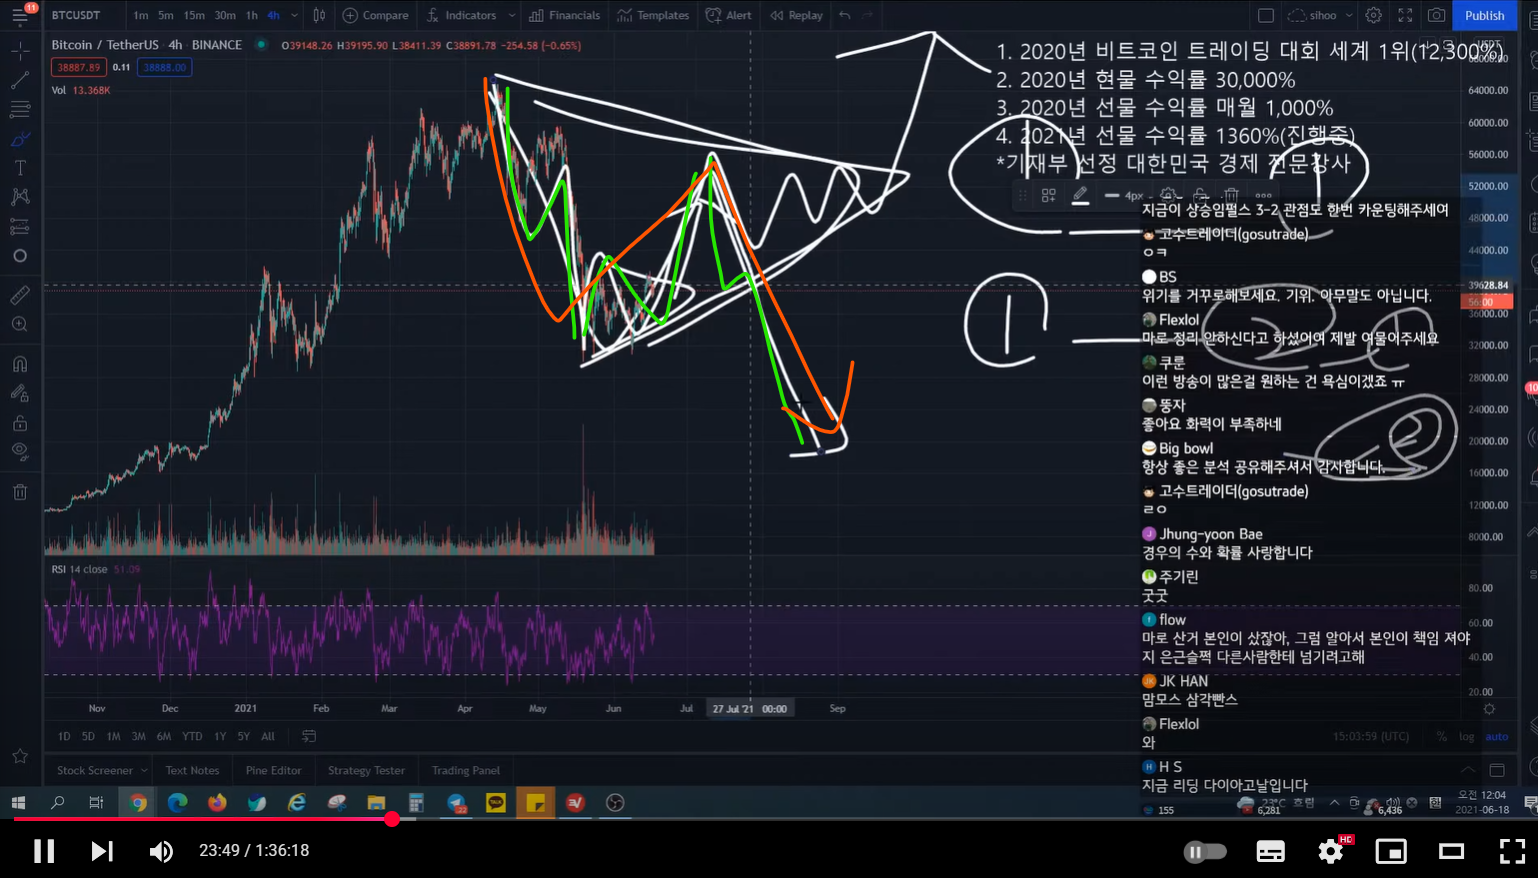1538x878 pixels.
Task: Pause the YouTube video
Action: click(44, 851)
